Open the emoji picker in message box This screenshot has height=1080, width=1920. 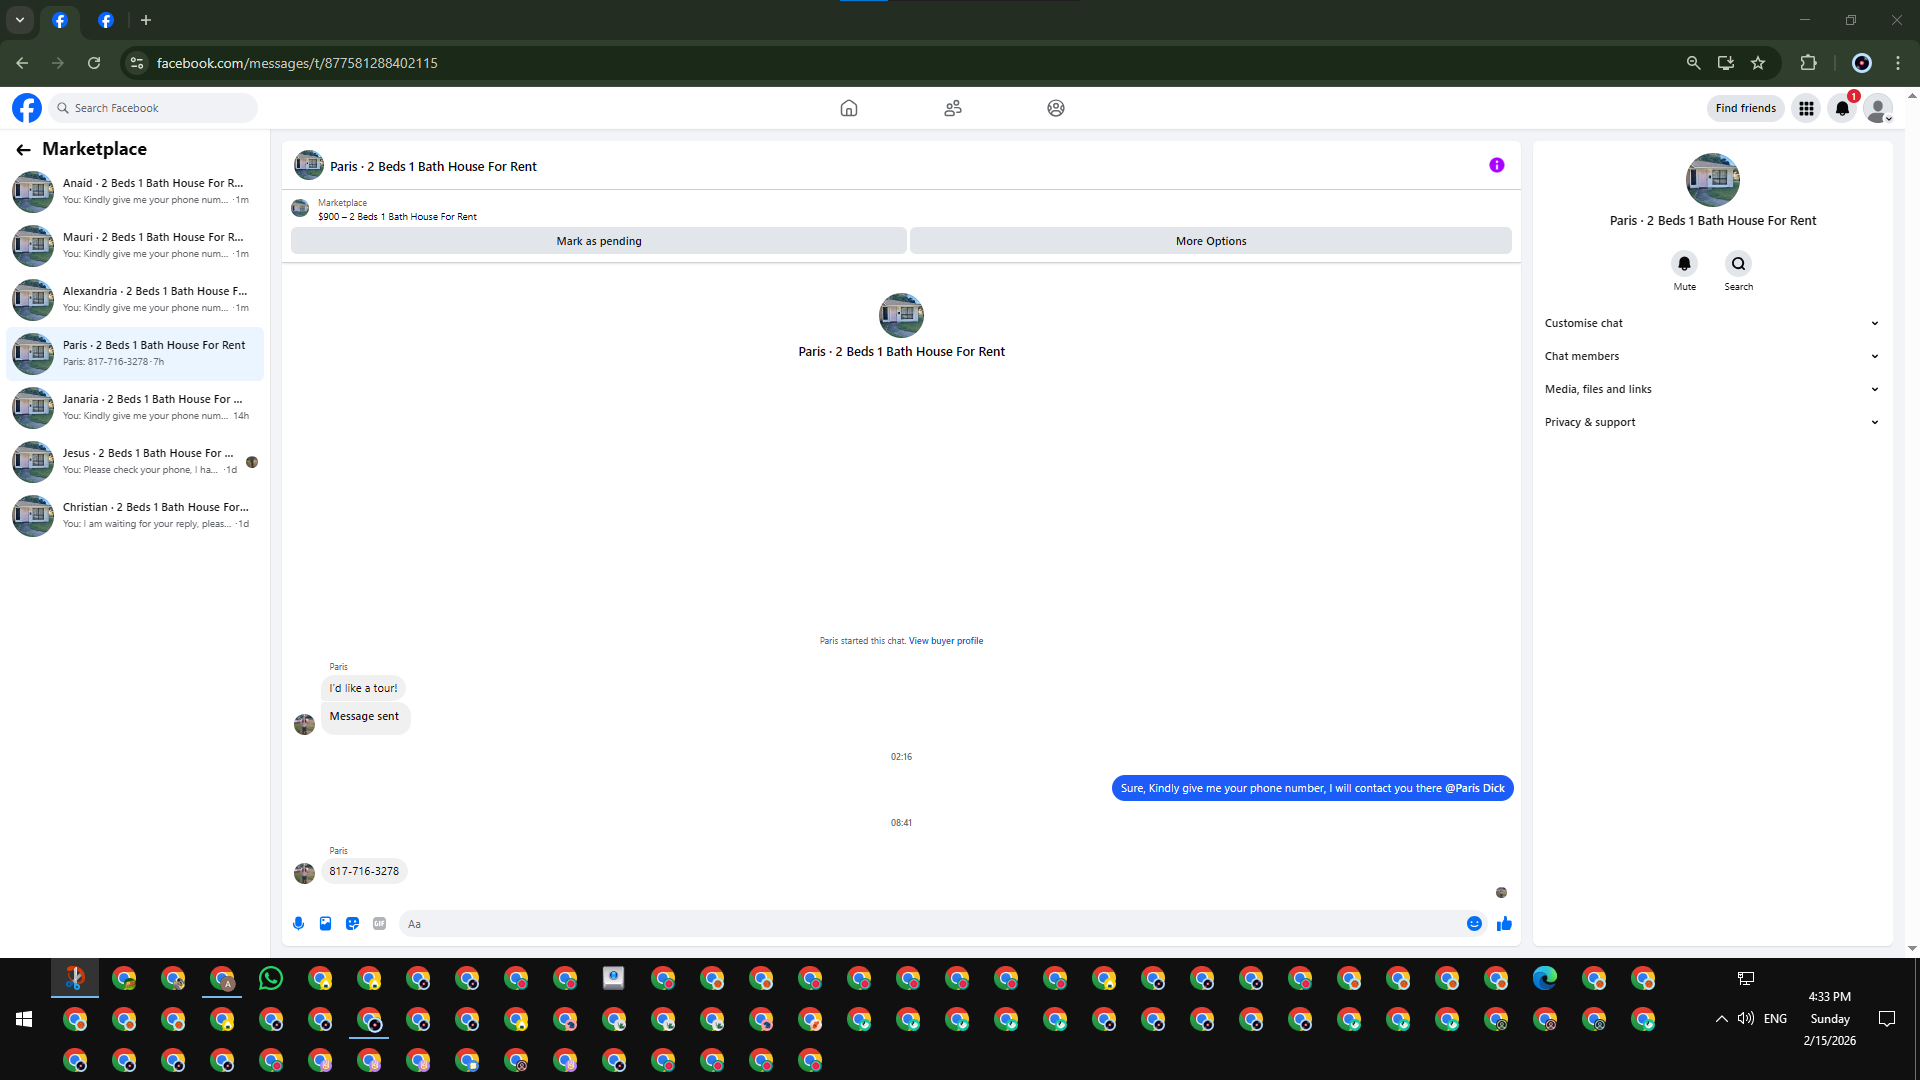(x=1474, y=924)
